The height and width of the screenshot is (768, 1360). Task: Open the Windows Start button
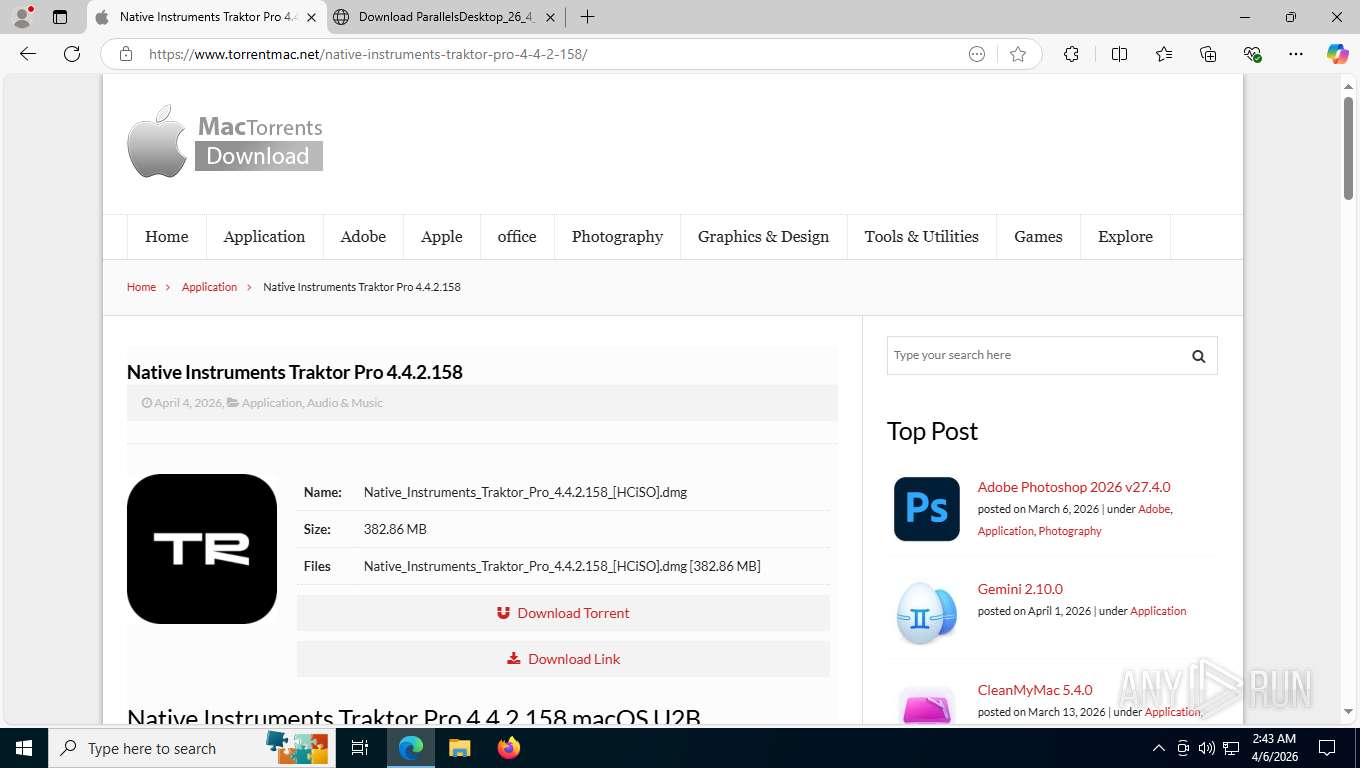pyautogui.click(x=24, y=748)
